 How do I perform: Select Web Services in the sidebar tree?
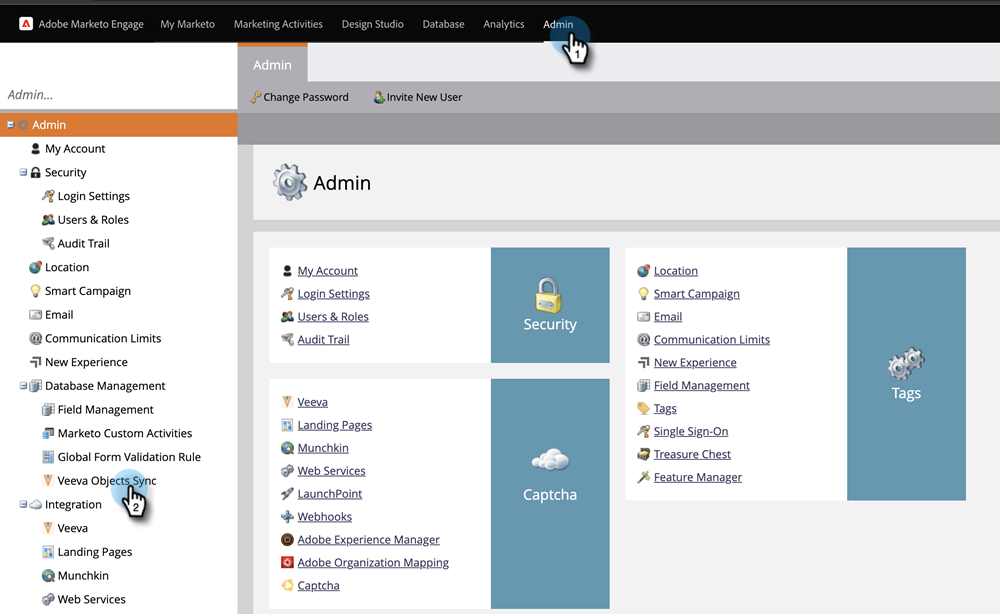pyautogui.click(x=92, y=599)
